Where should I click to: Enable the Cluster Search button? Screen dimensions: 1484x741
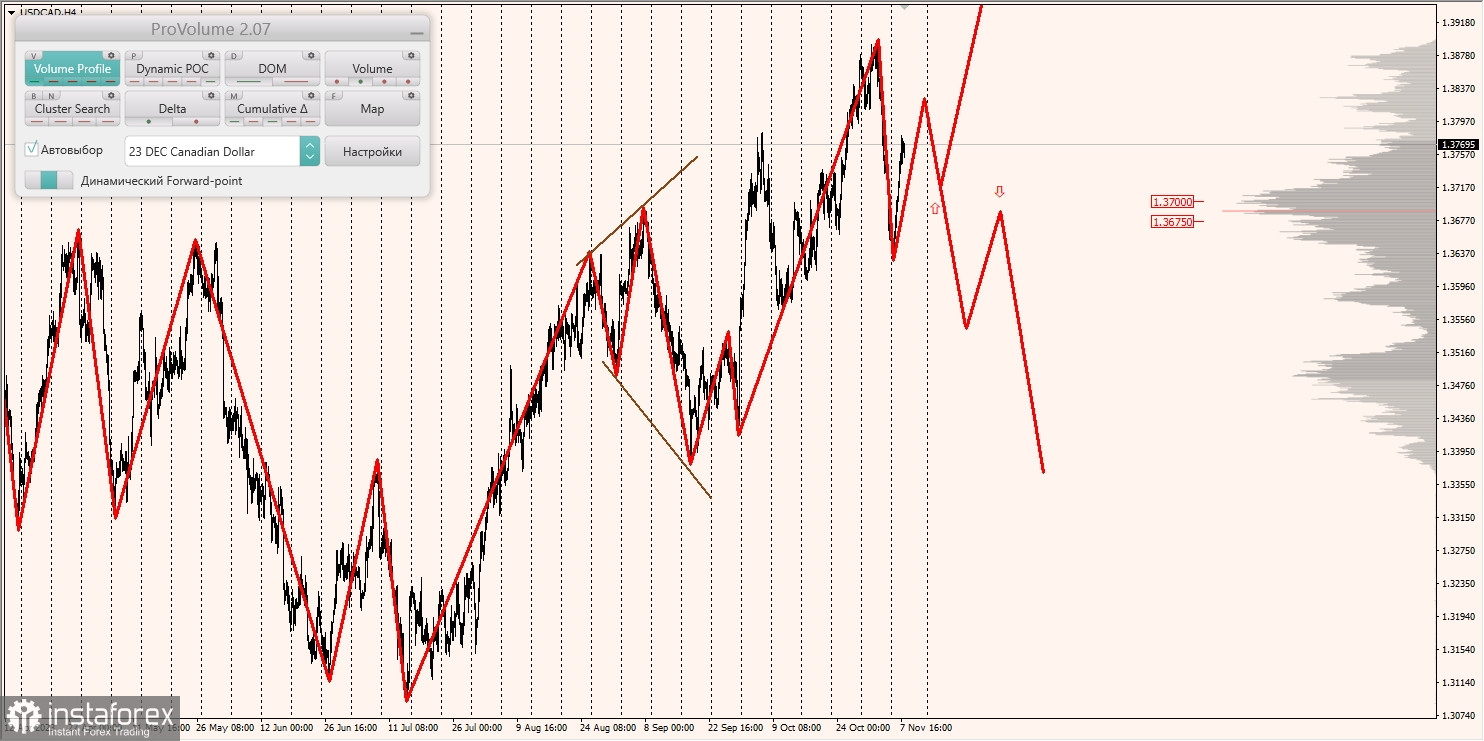click(x=72, y=108)
